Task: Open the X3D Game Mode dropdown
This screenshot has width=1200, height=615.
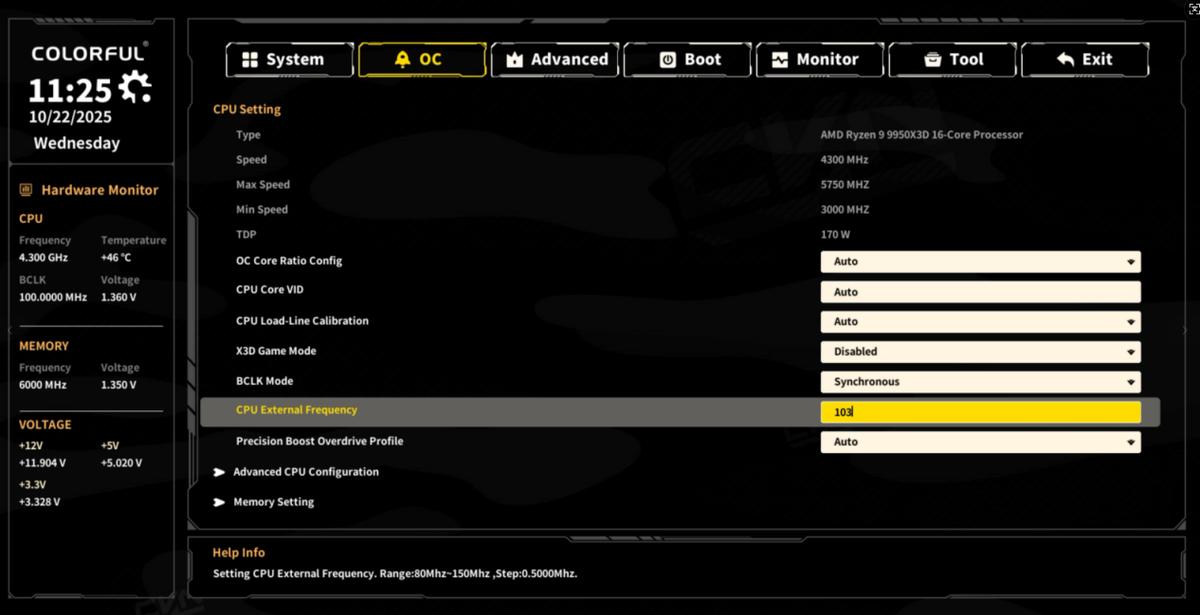Action: [x=980, y=352]
